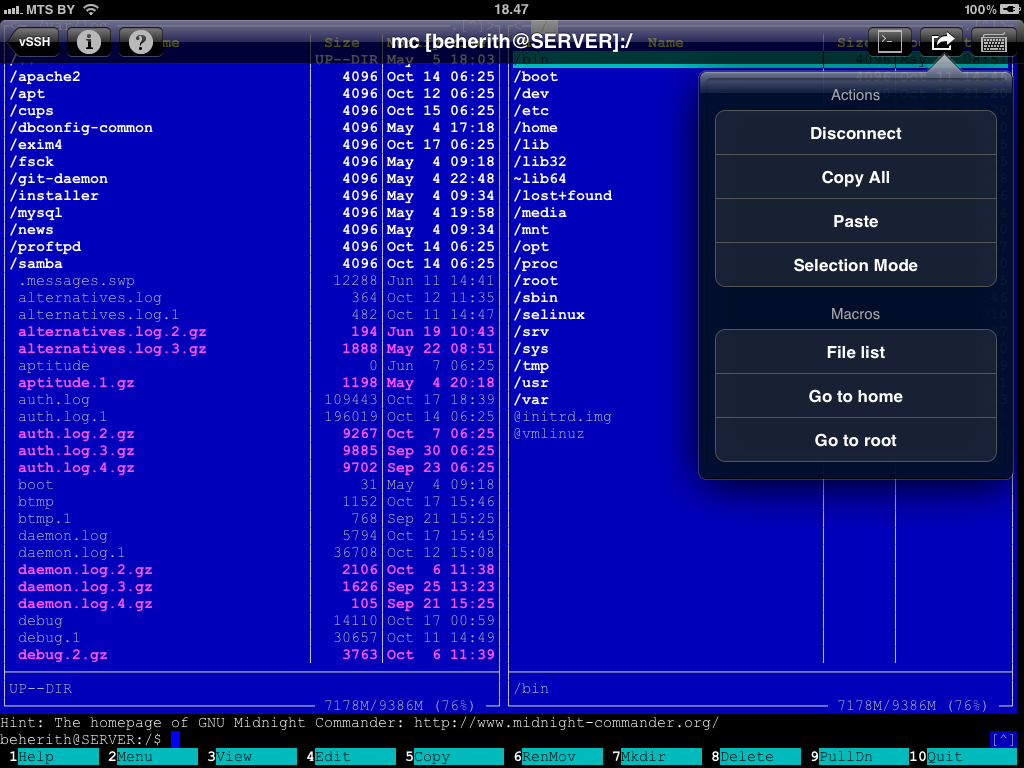
Task: Select @vmlinuz symlink
Action: coord(549,434)
